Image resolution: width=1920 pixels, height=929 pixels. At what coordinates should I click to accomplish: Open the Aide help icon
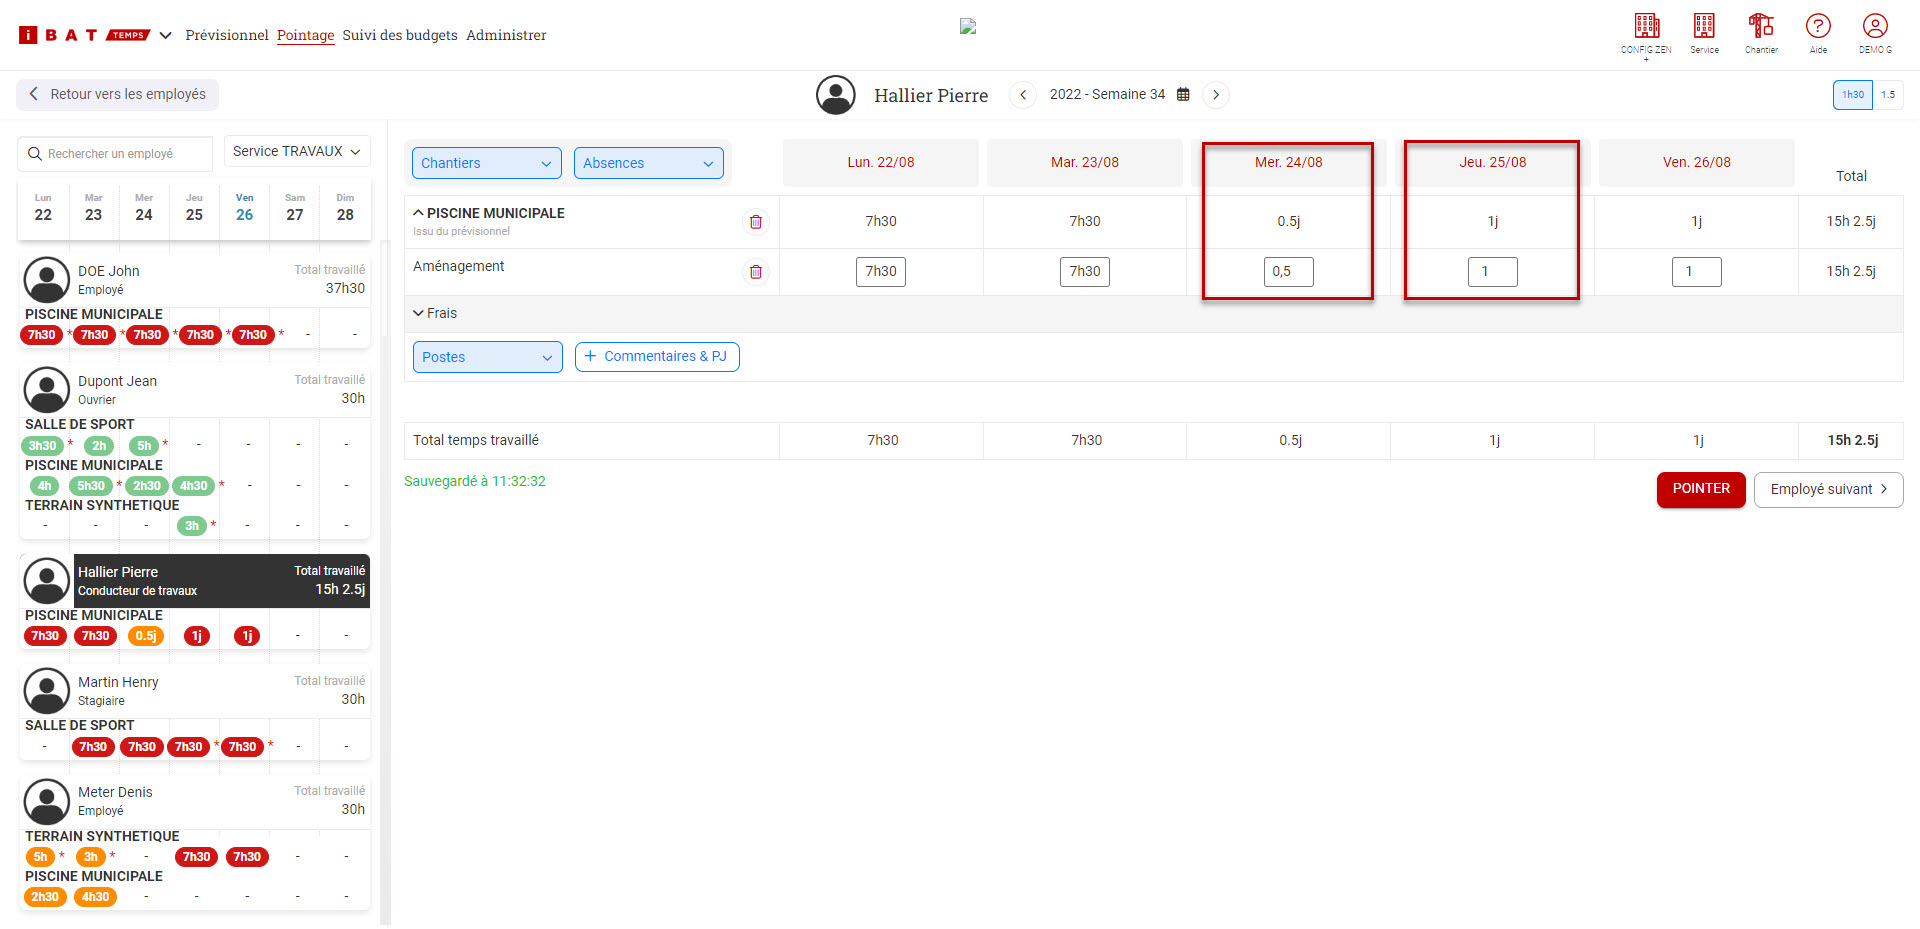(x=1818, y=27)
